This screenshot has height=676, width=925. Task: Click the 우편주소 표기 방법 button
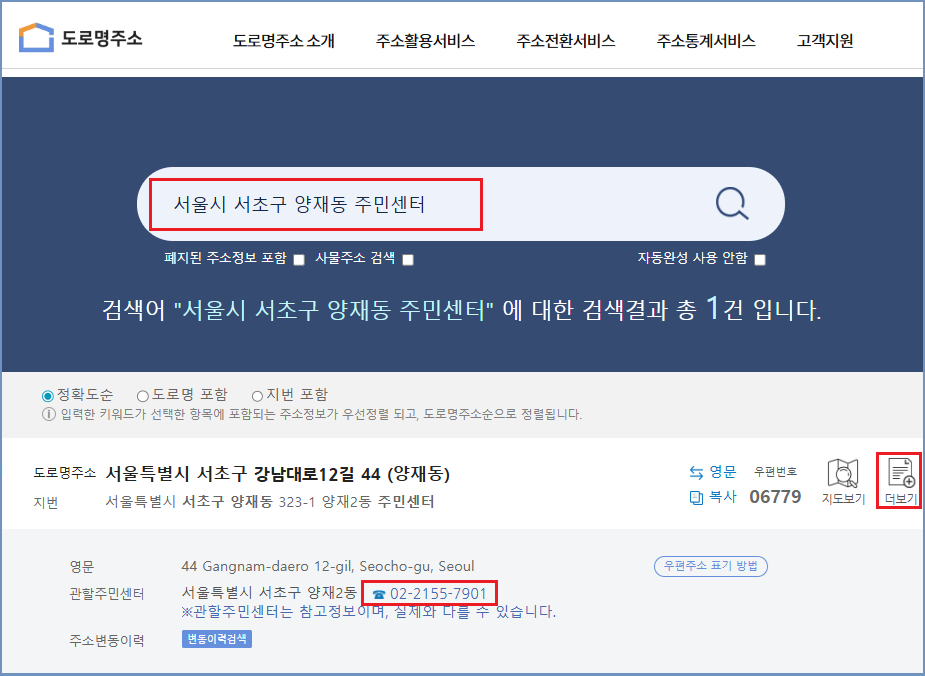click(x=710, y=566)
